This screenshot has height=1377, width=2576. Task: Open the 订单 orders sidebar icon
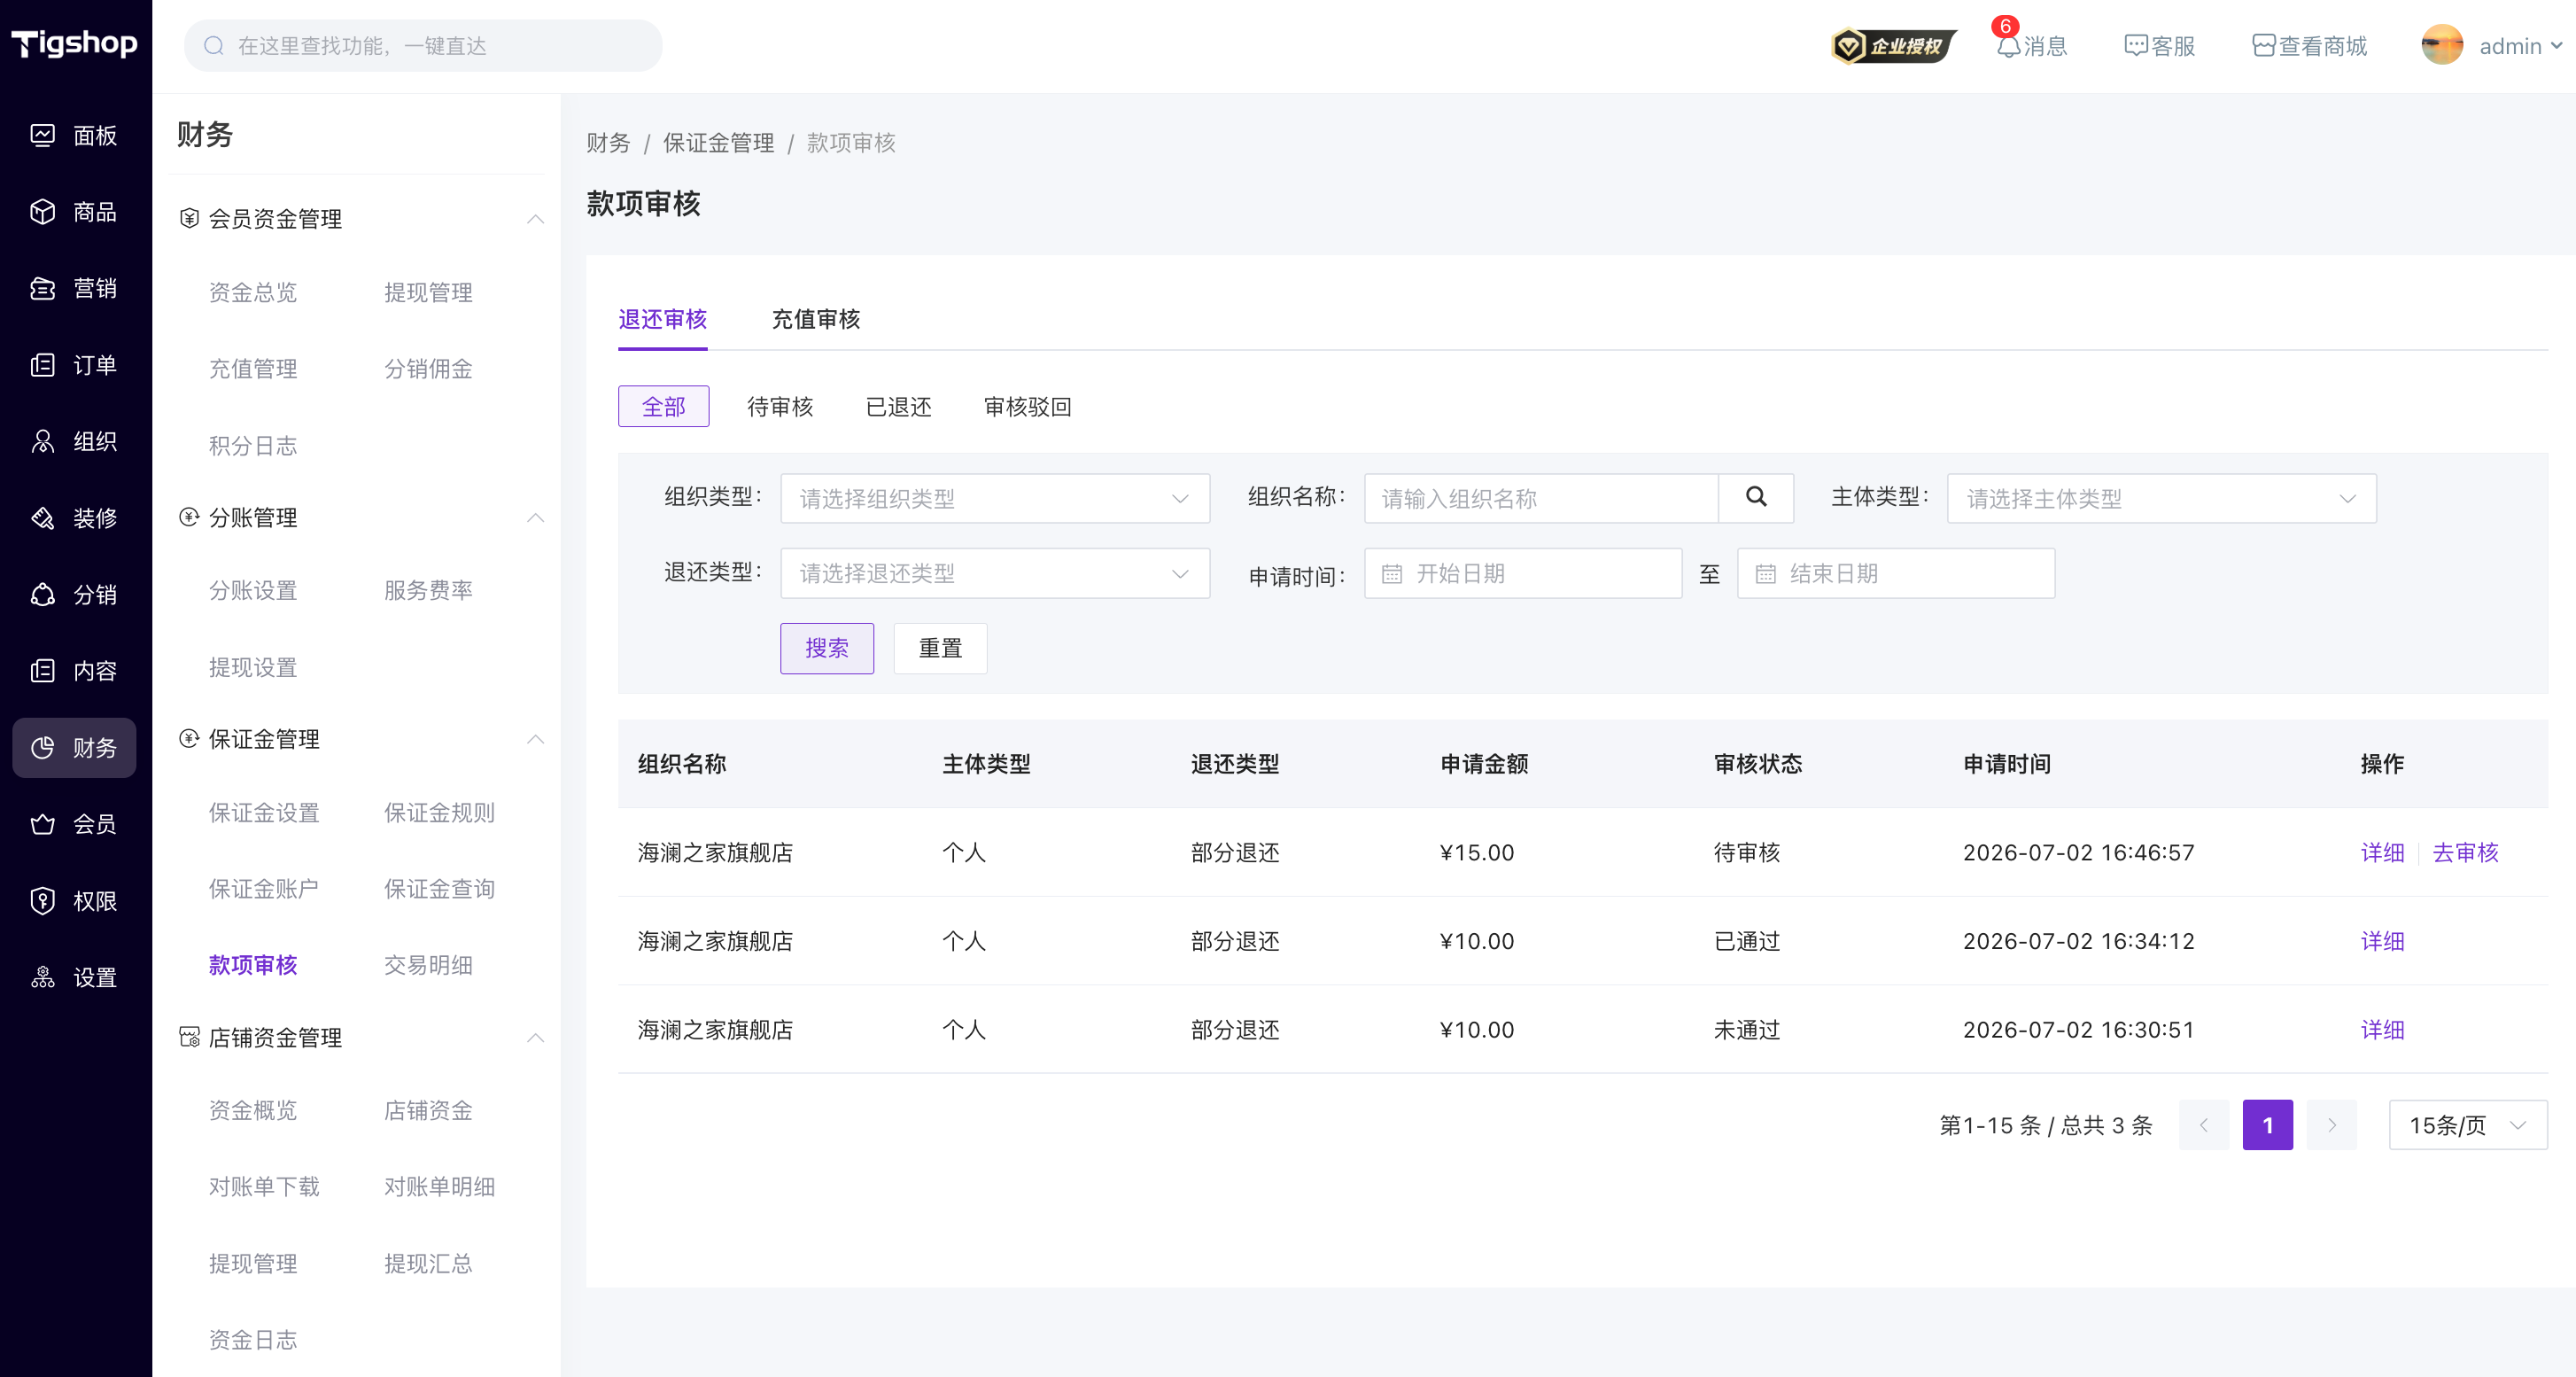click(x=42, y=365)
